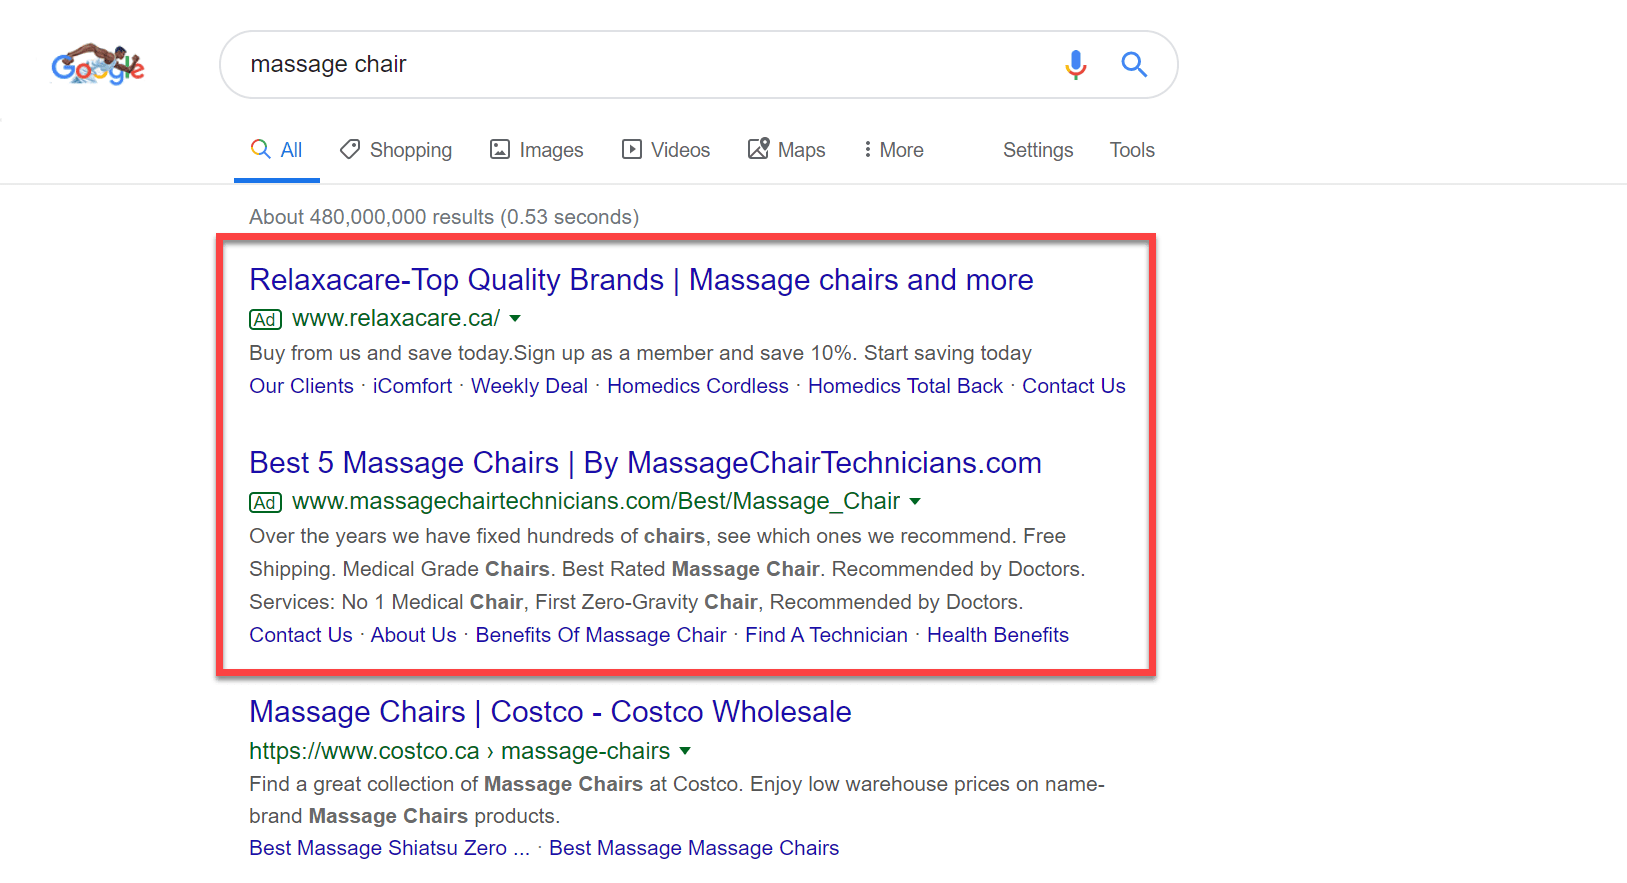Start voice search with microphone icon
Viewport: 1627px width, 883px height.
tap(1076, 65)
